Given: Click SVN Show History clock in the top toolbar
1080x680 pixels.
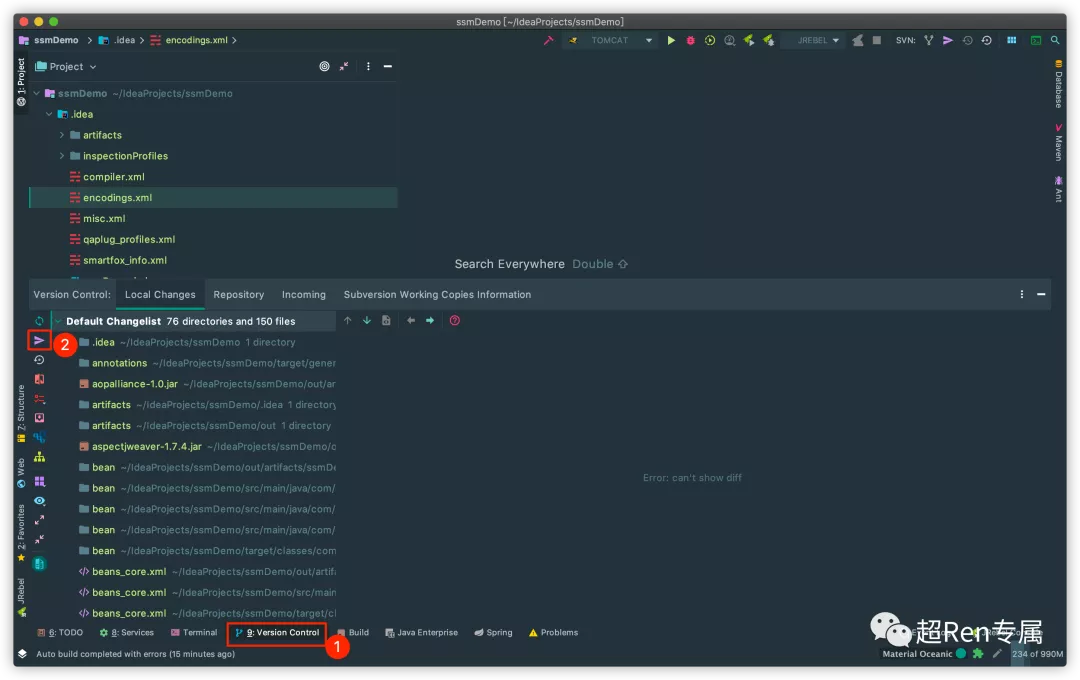Looking at the screenshot, I should point(967,40).
